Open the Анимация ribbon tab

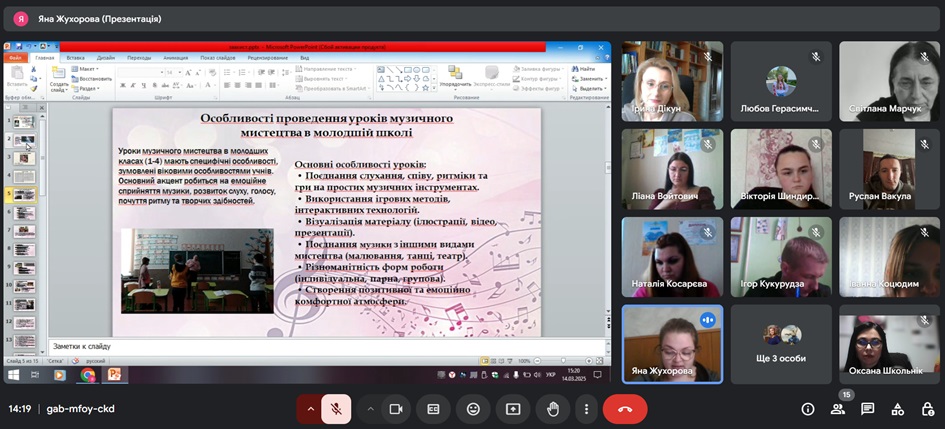(x=175, y=58)
